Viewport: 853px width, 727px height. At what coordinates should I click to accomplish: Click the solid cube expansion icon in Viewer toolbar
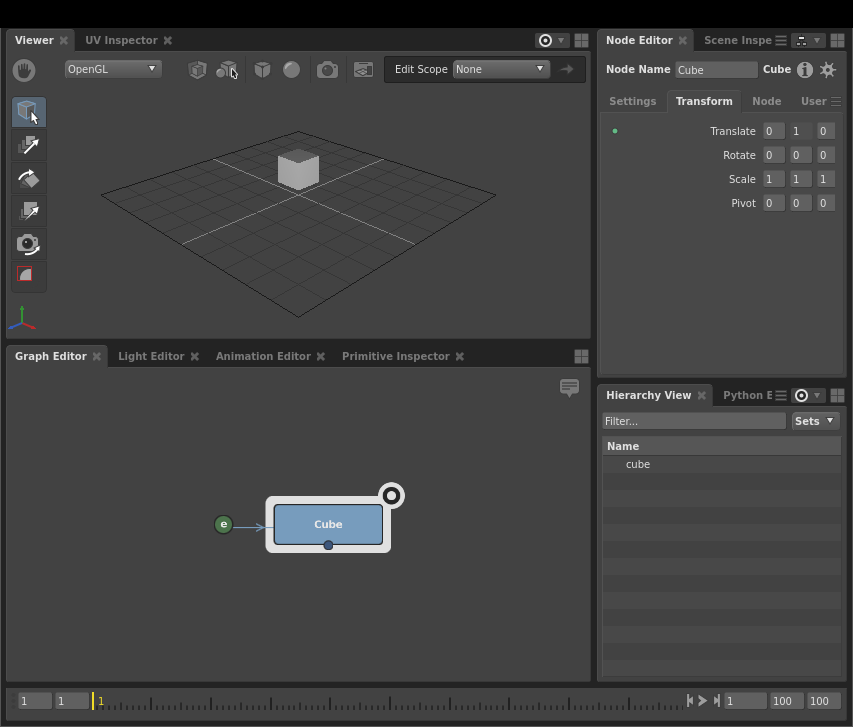[x=263, y=70]
